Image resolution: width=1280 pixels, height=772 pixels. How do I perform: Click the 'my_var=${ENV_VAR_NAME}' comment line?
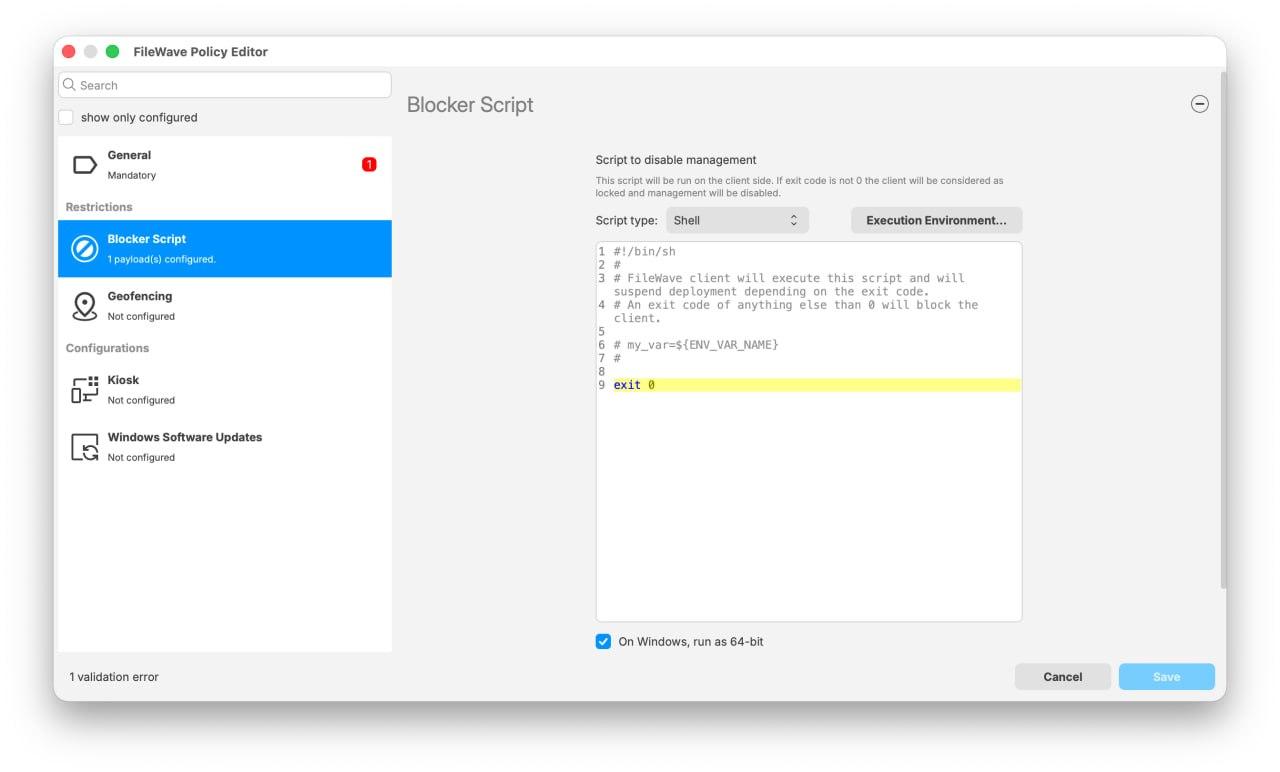696,345
